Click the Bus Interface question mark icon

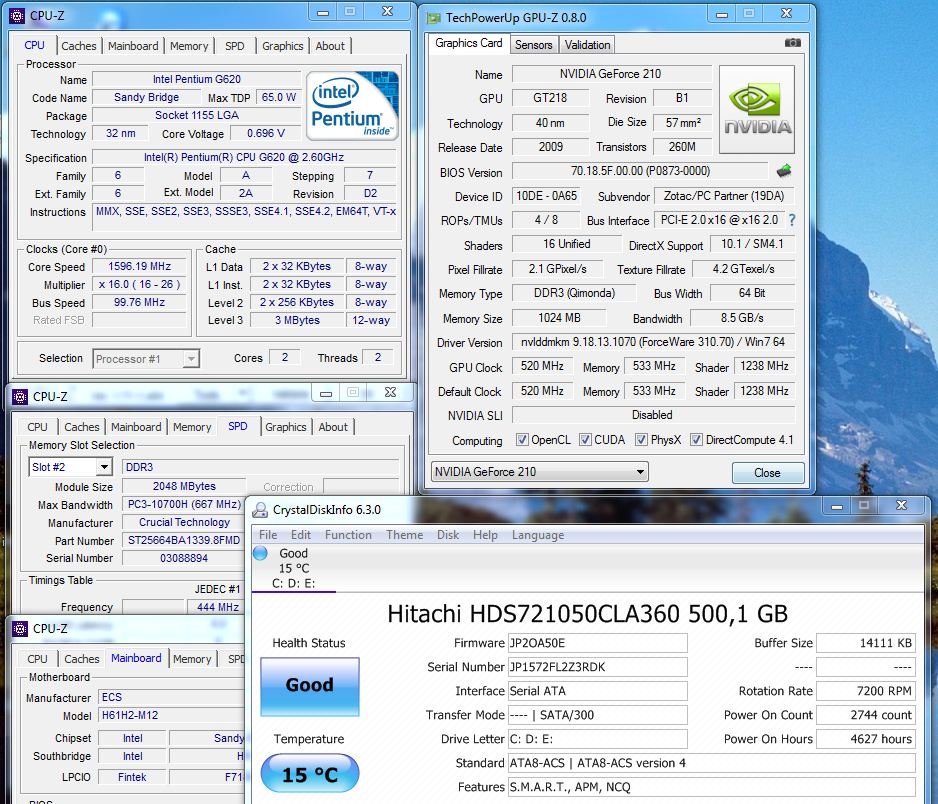(x=792, y=220)
